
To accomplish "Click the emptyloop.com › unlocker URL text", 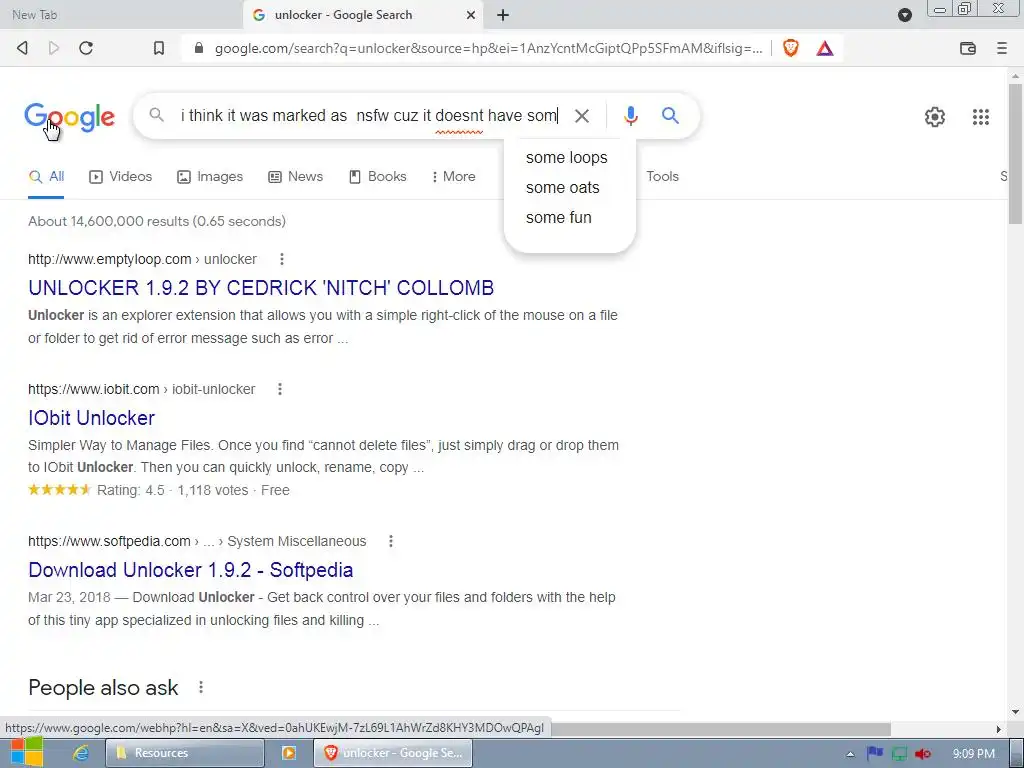I will [x=142, y=259].
